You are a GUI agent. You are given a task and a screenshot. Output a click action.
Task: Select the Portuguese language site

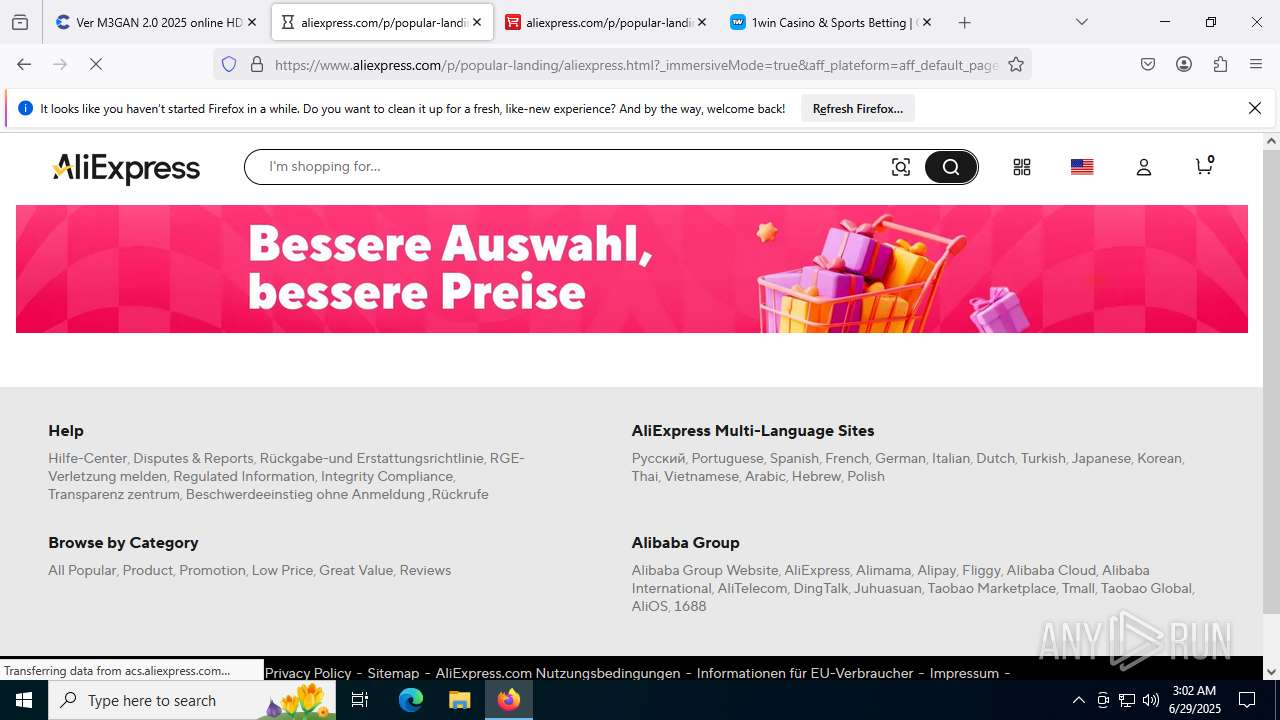[727, 458]
